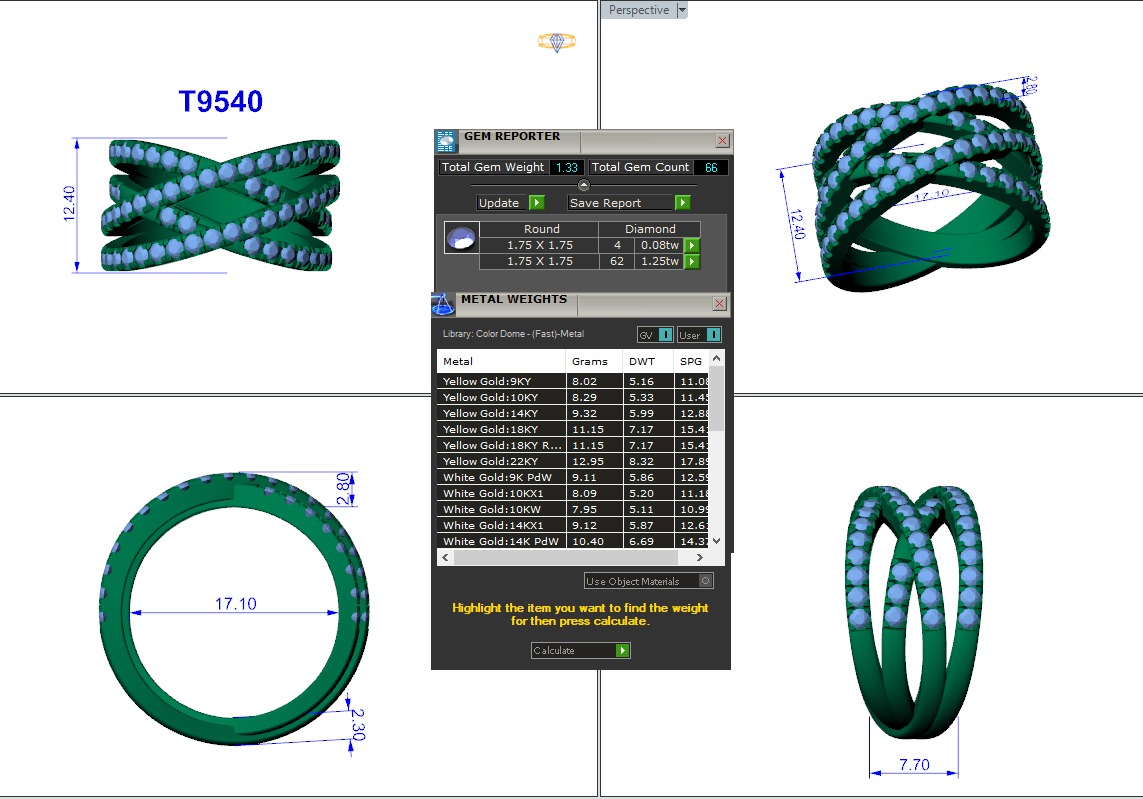
Task: Select the Yellow Gold:10KY row
Action: pyautogui.click(x=573, y=397)
